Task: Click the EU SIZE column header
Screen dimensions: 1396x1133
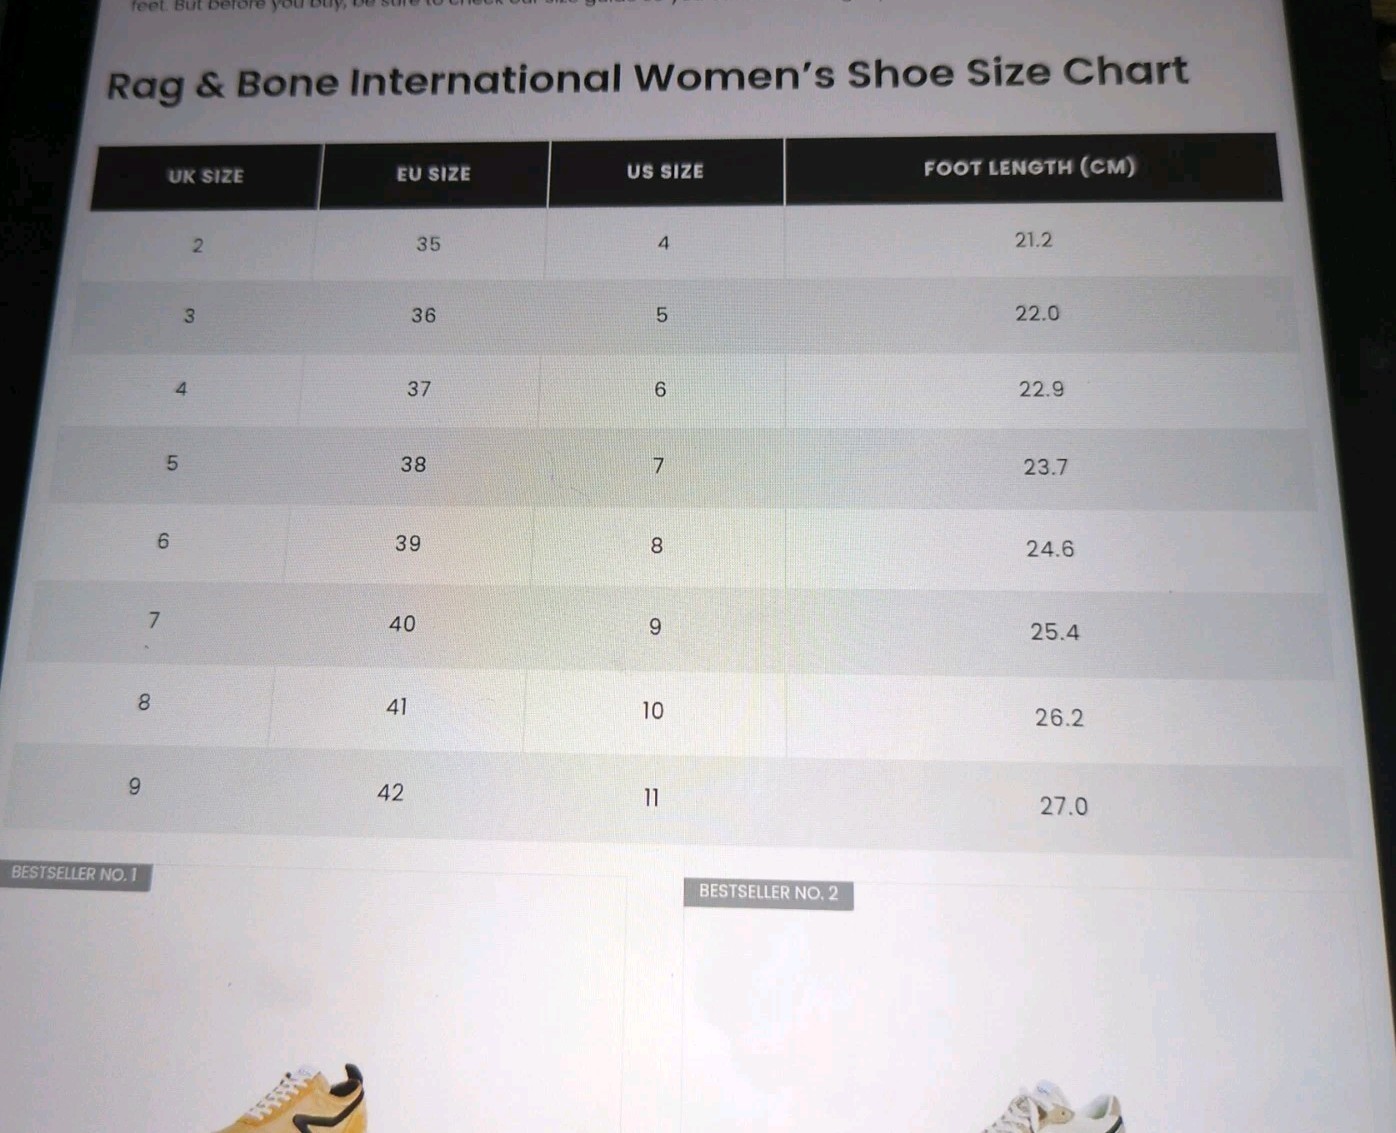Action: (x=434, y=174)
